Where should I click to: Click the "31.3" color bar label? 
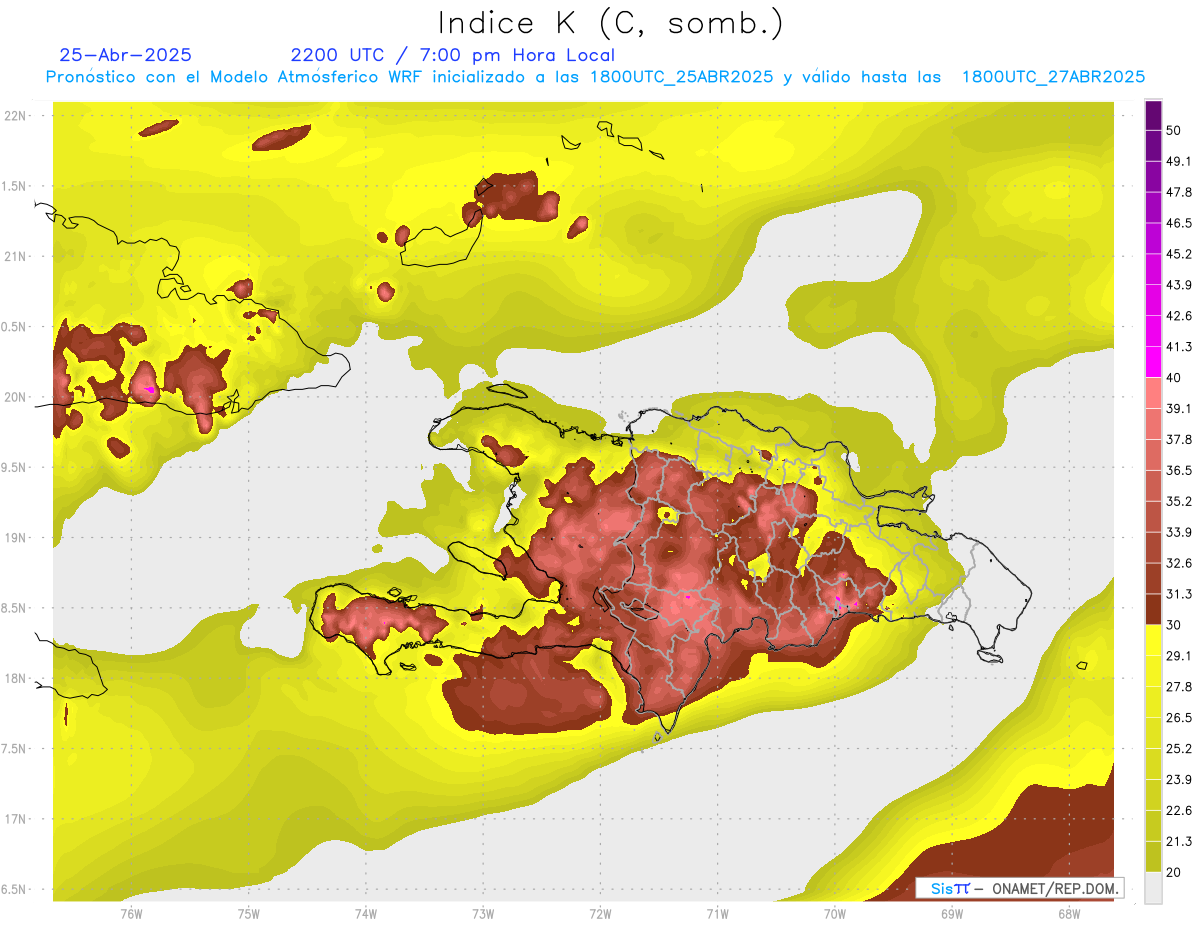coord(1178,594)
